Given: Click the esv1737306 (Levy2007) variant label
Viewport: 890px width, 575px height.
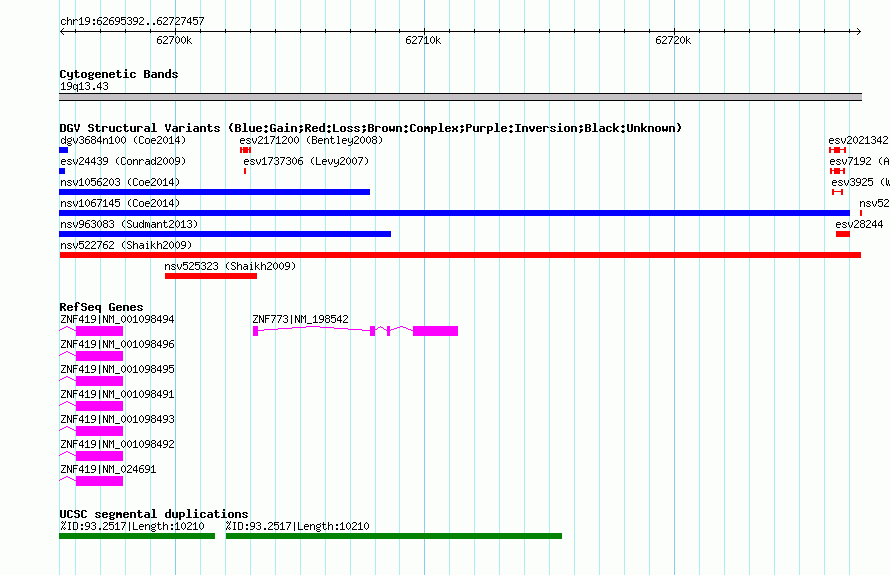Looking at the screenshot, I should click(x=306, y=161).
